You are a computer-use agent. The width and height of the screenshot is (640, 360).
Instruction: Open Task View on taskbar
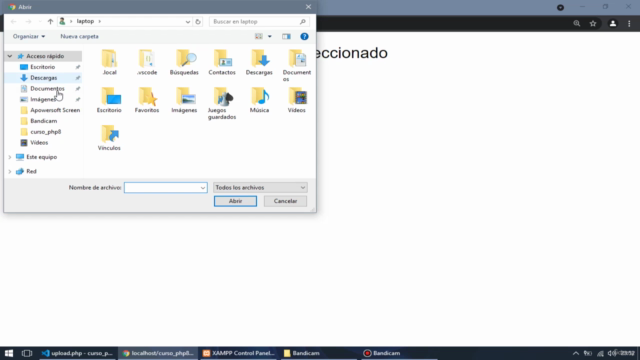click(27, 353)
